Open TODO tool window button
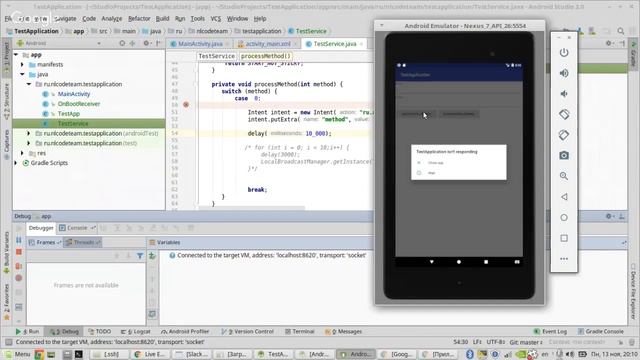The height and width of the screenshot is (360, 640). click(x=100, y=332)
